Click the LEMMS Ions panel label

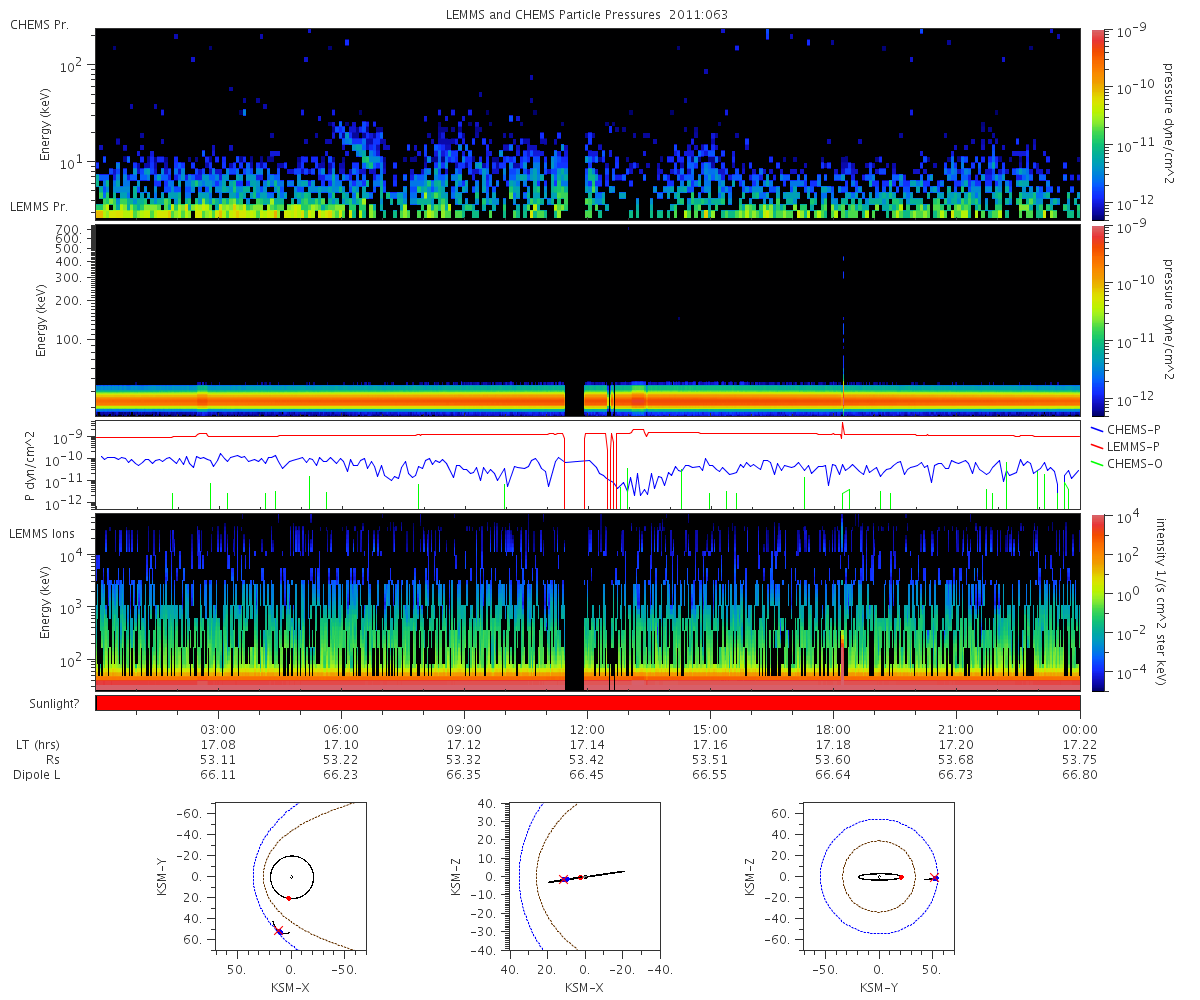40,536
